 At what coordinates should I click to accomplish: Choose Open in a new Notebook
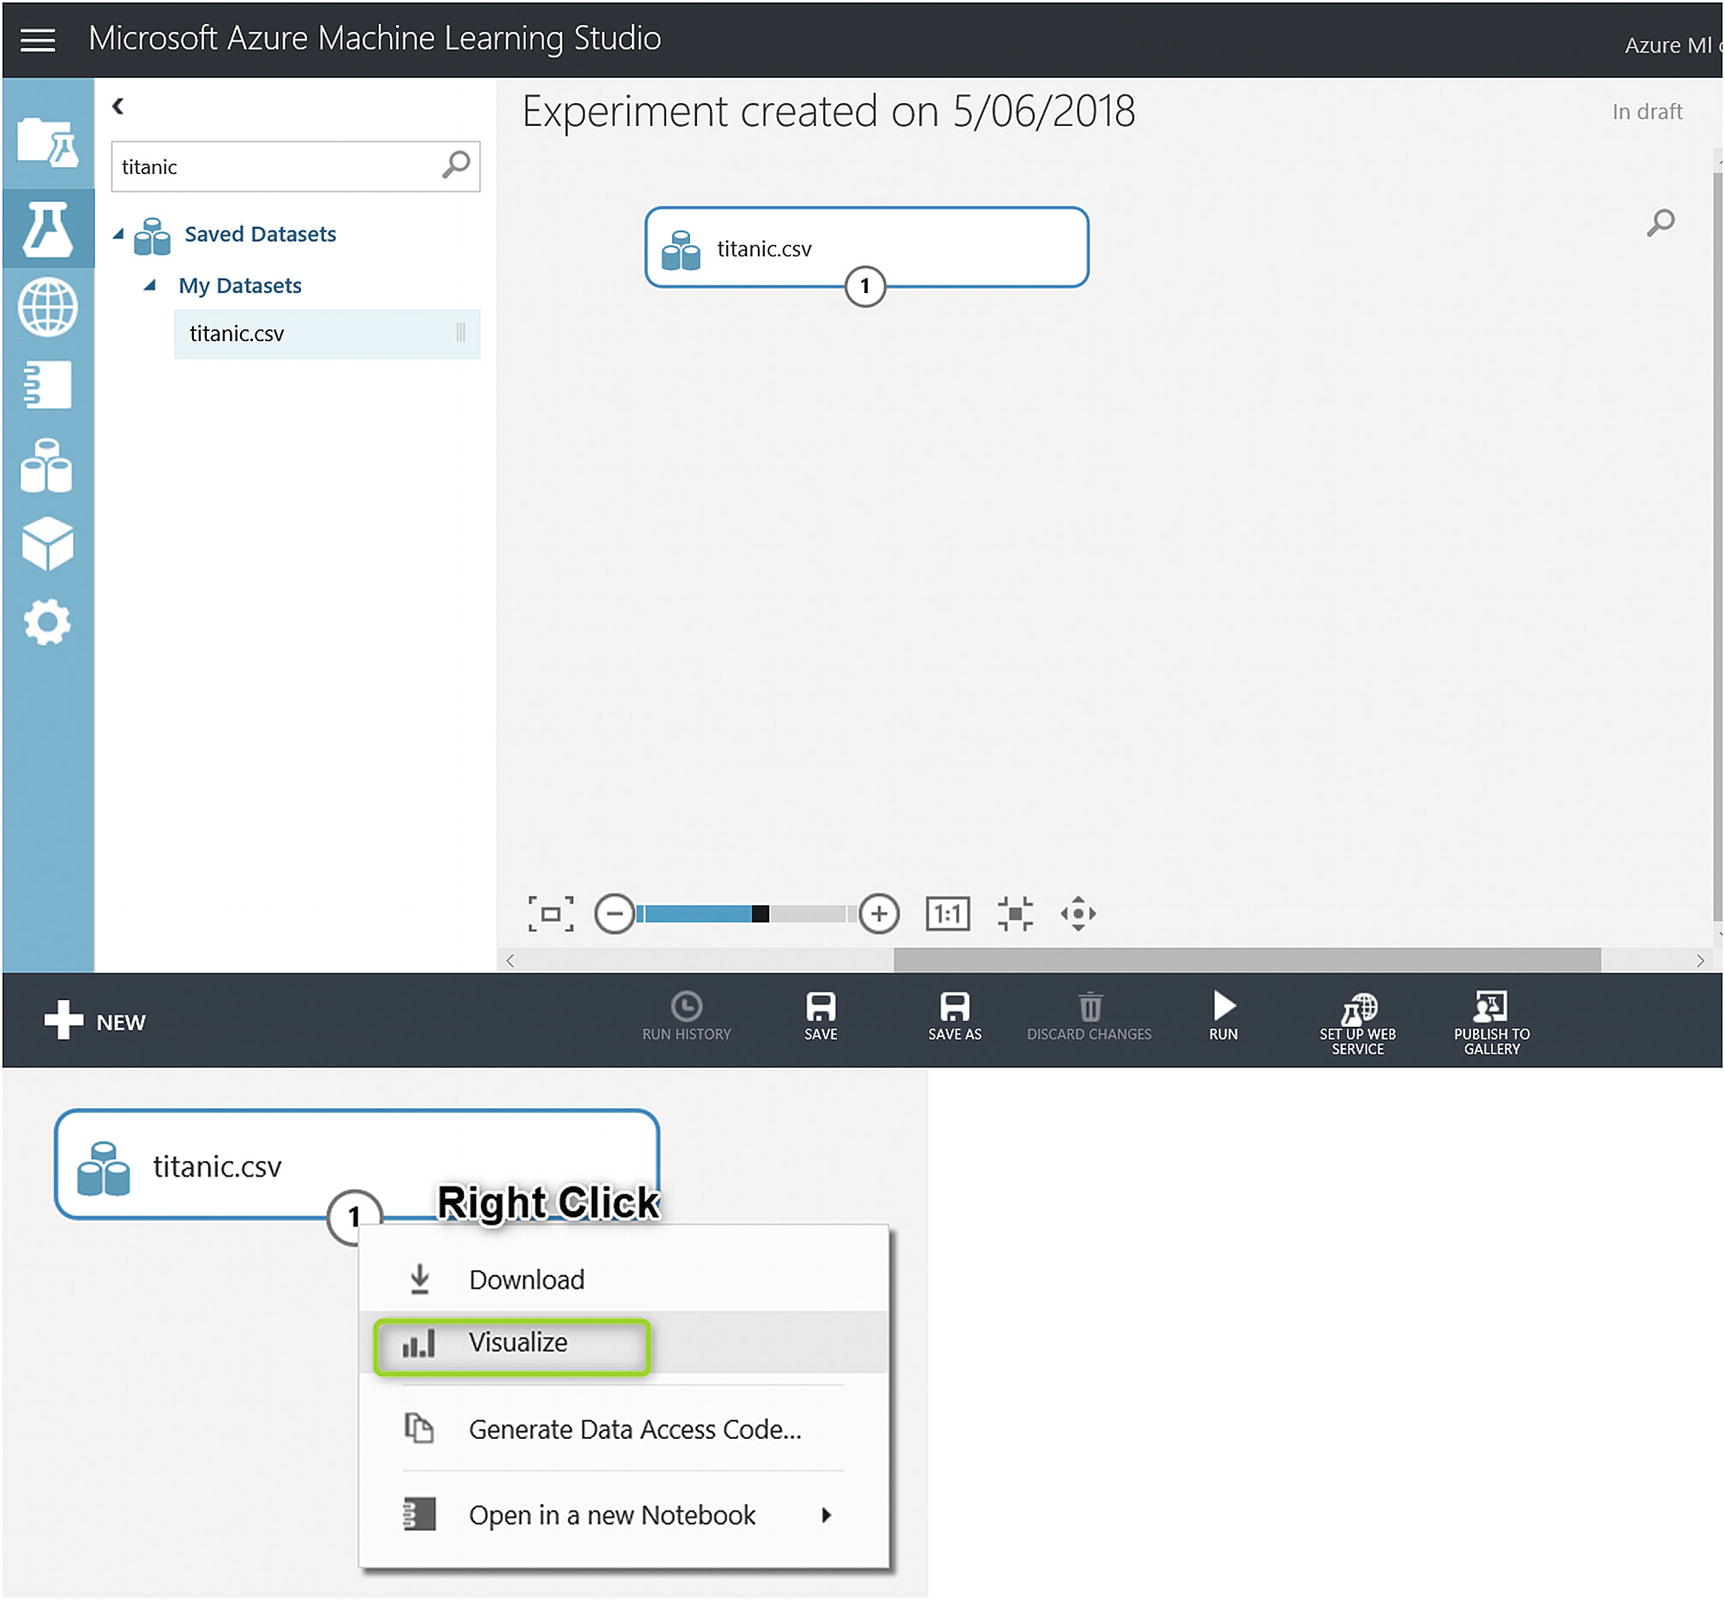[x=624, y=1516]
